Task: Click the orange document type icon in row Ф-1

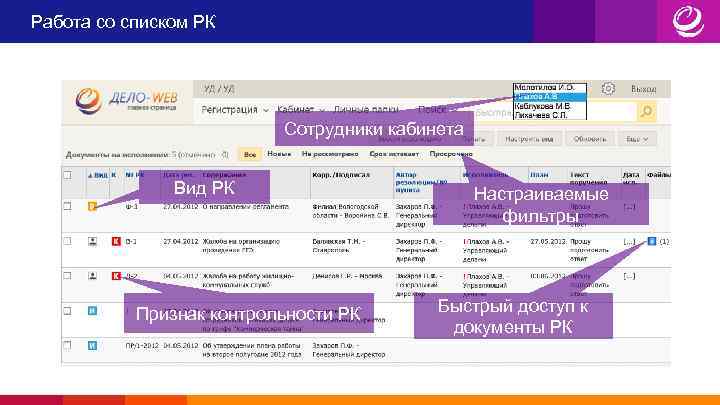Action: point(92,207)
